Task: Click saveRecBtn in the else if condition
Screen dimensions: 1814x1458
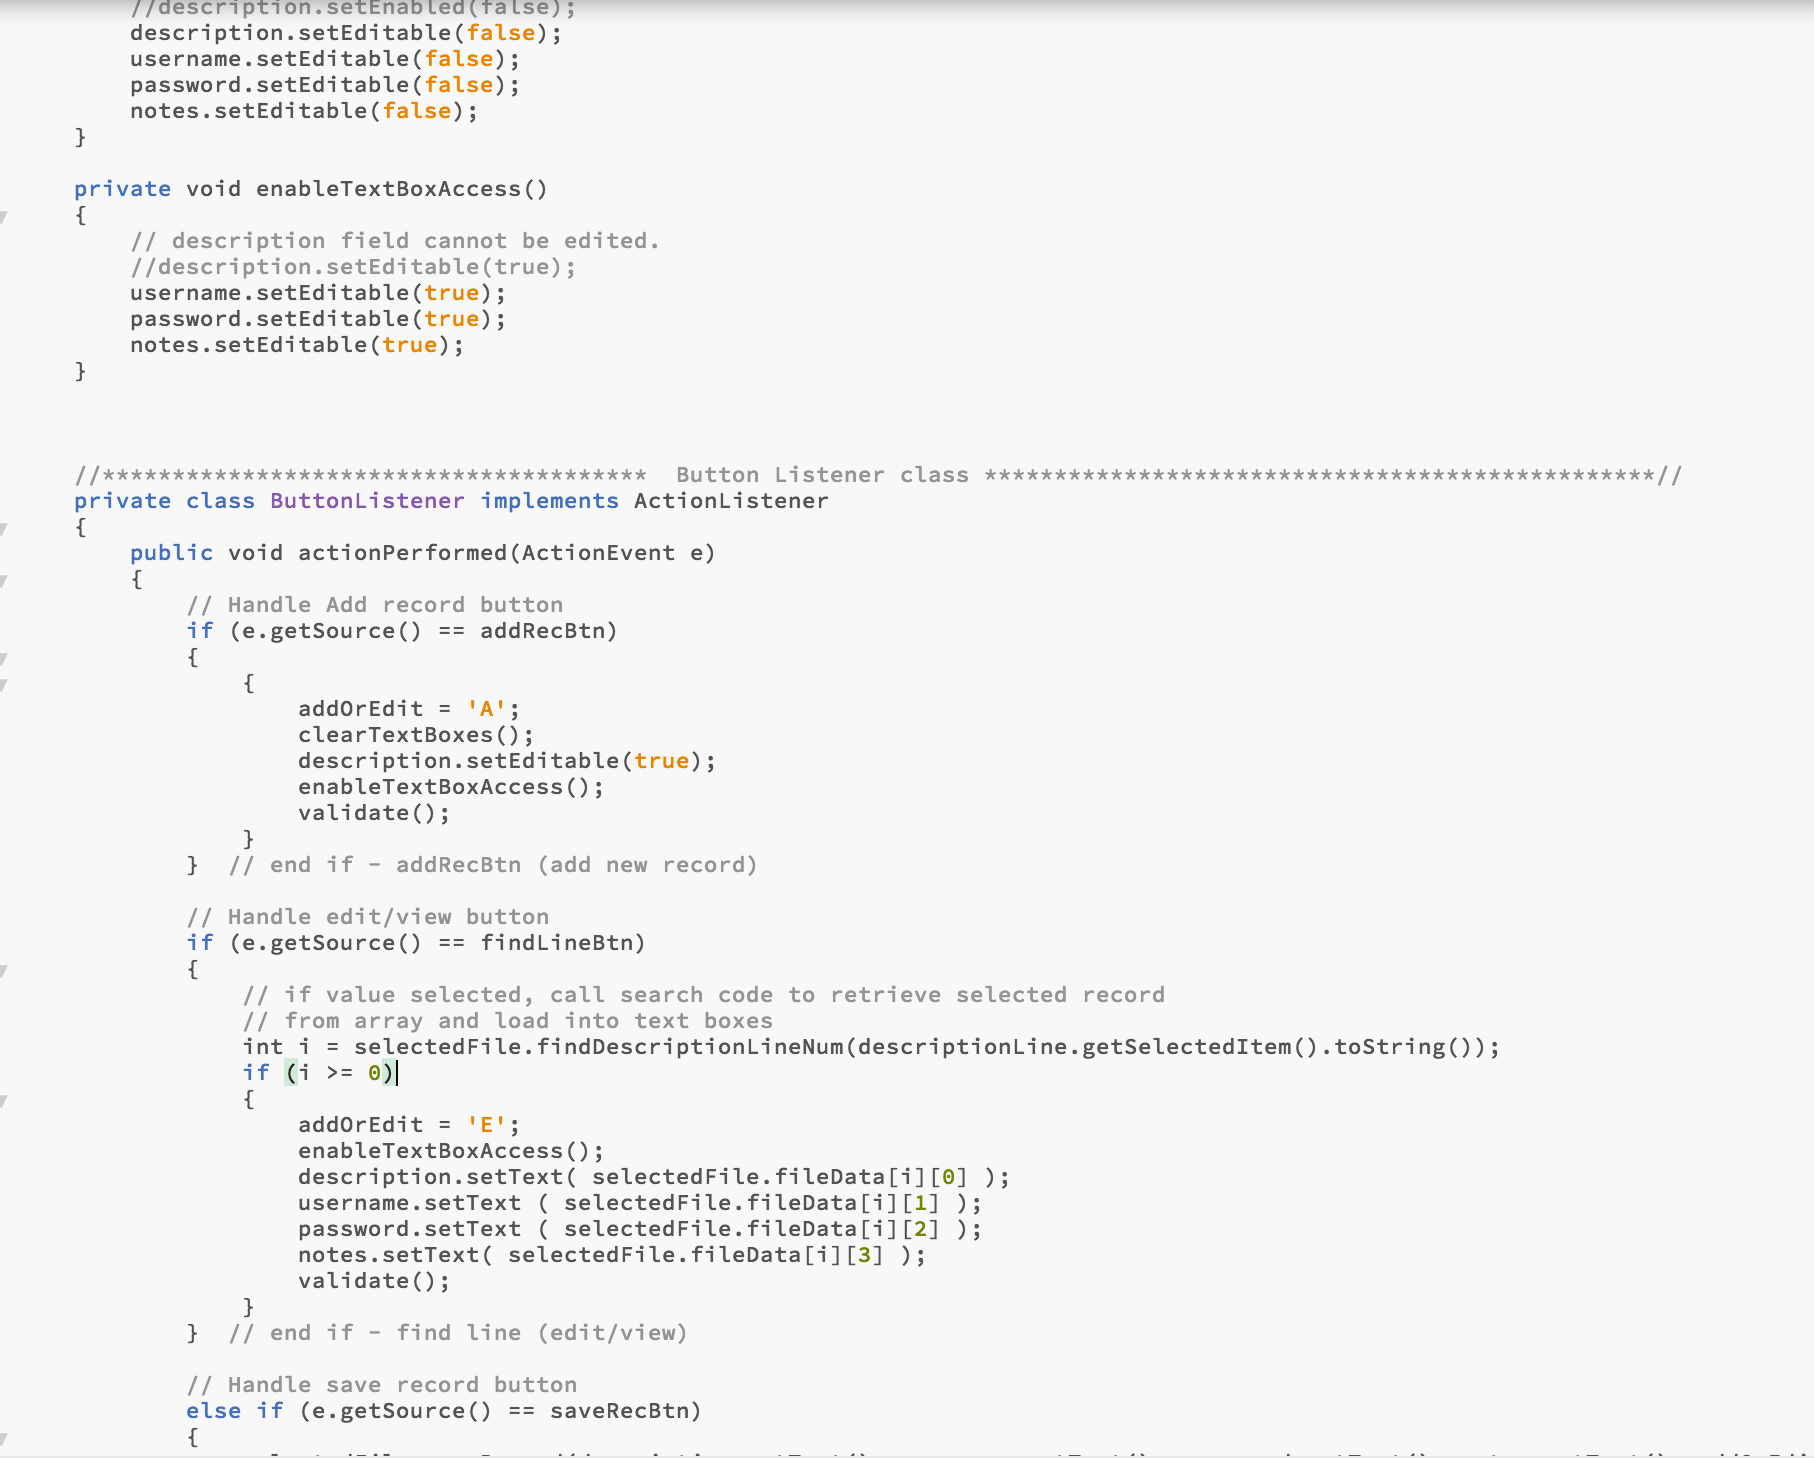Action: (x=622, y=1410)
